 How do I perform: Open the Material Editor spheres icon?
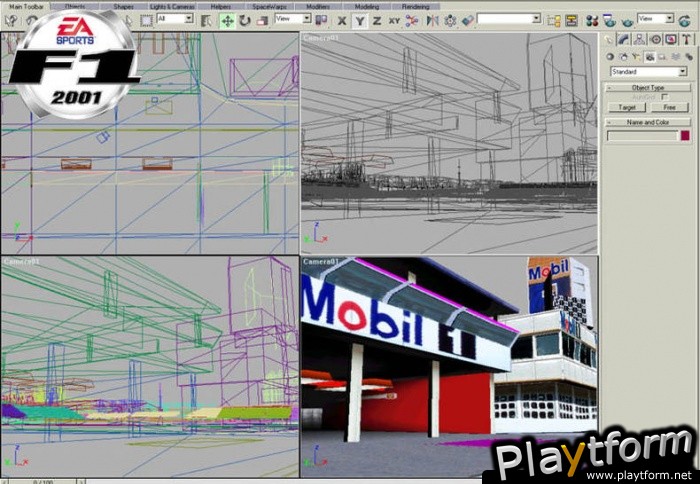pos(592,21)
